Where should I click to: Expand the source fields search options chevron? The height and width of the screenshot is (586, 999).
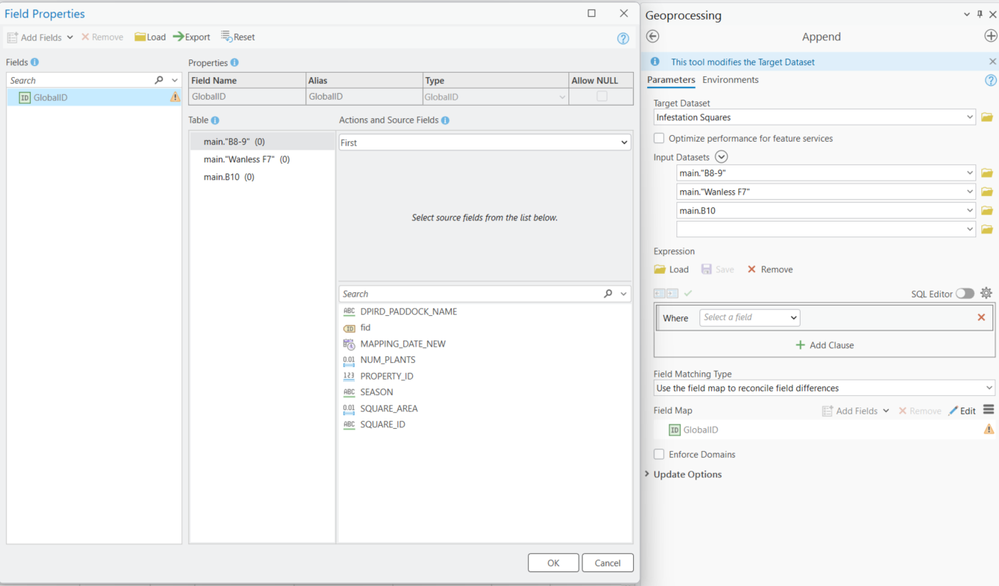(x=624, y=294)
